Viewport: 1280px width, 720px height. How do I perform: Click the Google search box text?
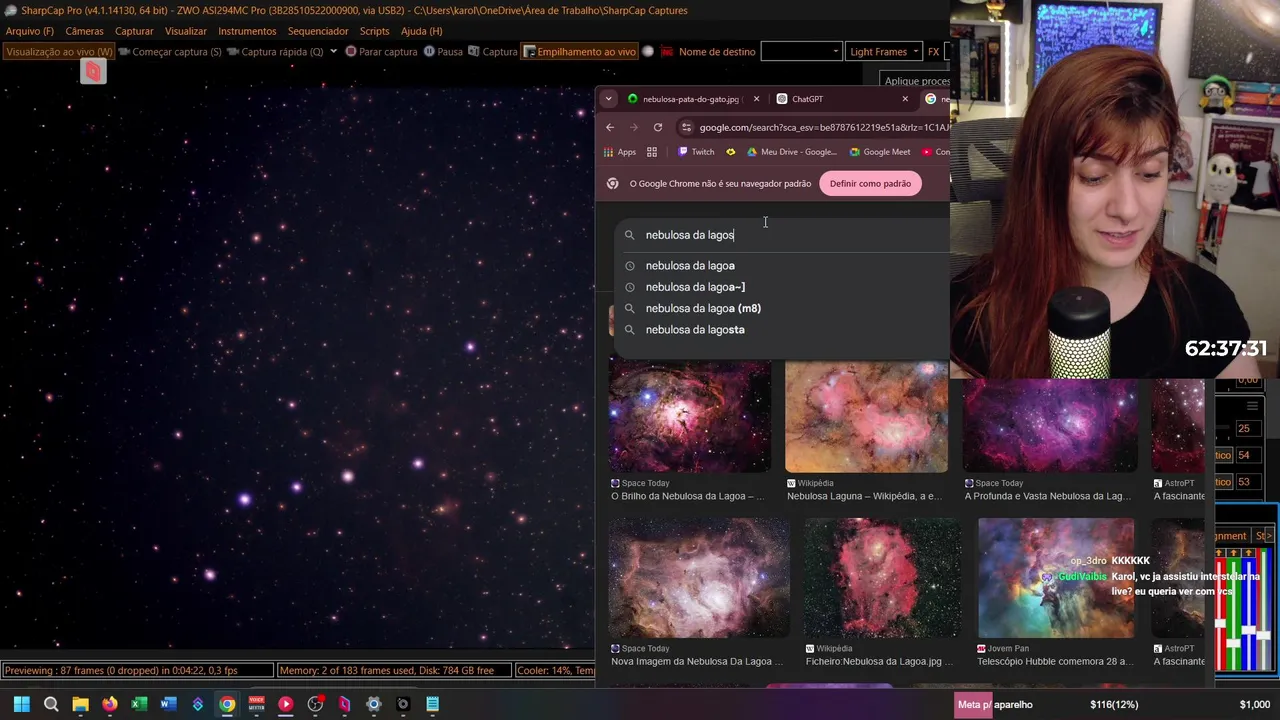coord(690,235)
